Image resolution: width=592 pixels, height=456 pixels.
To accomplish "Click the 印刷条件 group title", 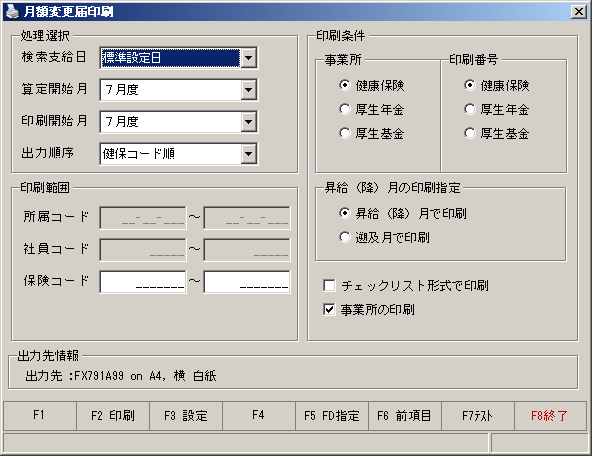I will [x=341, y=36].
